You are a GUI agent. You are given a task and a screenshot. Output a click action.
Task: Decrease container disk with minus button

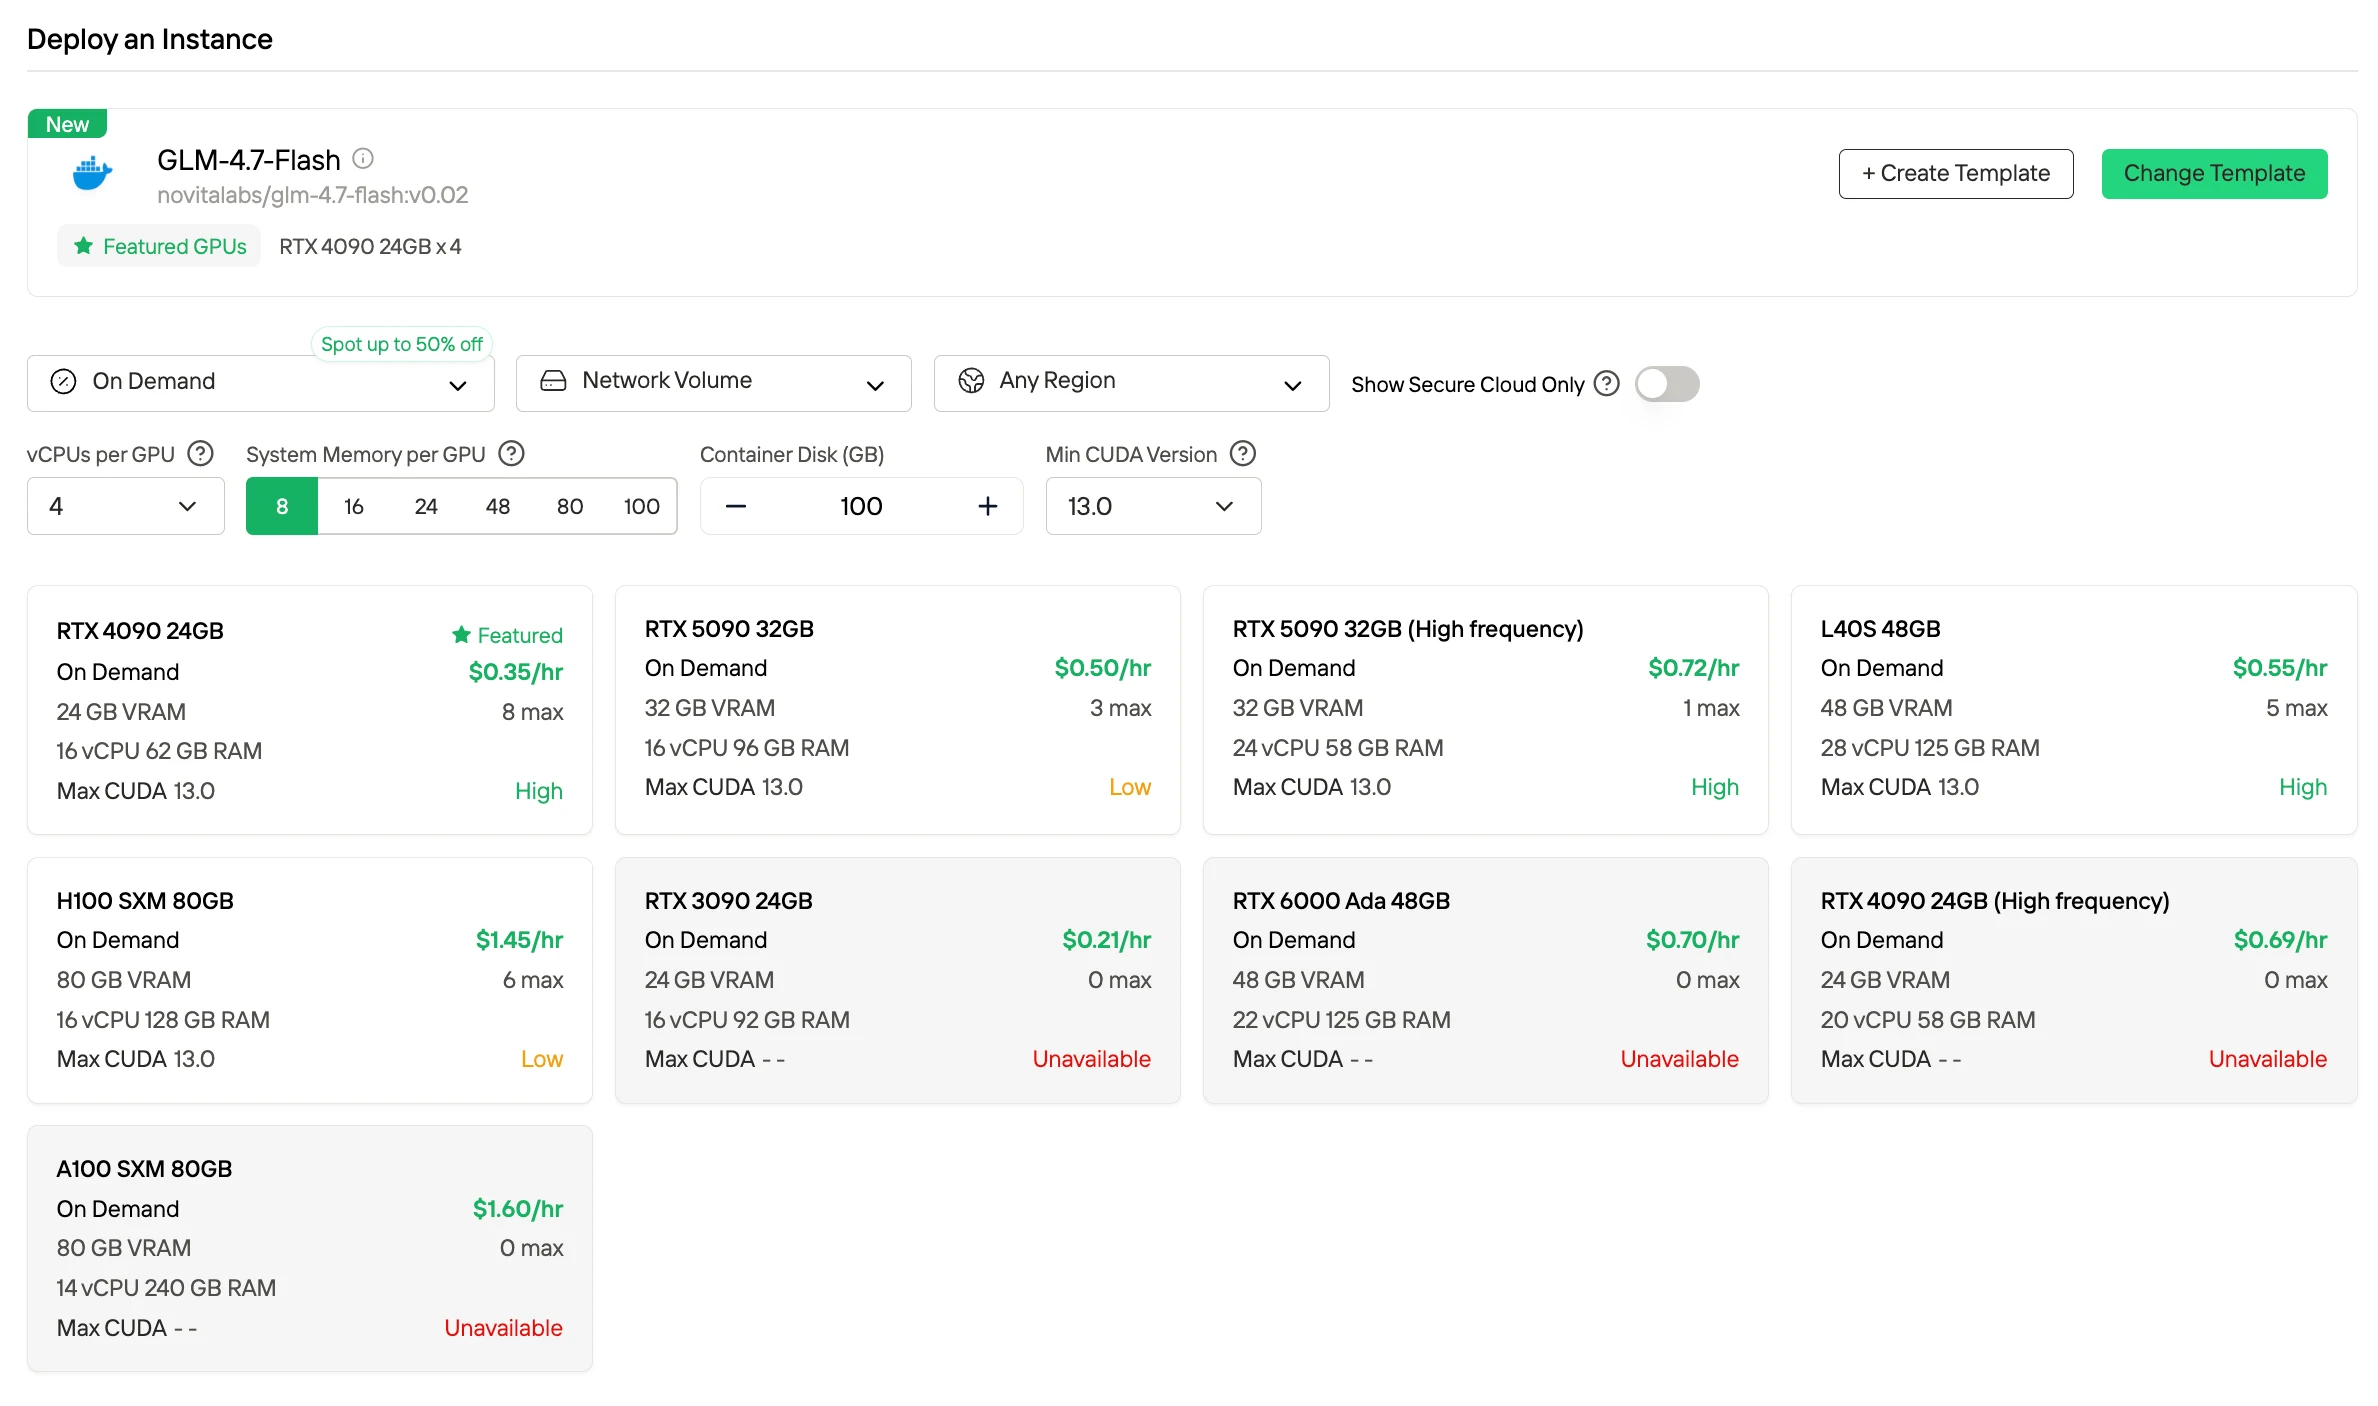point(736,506)
